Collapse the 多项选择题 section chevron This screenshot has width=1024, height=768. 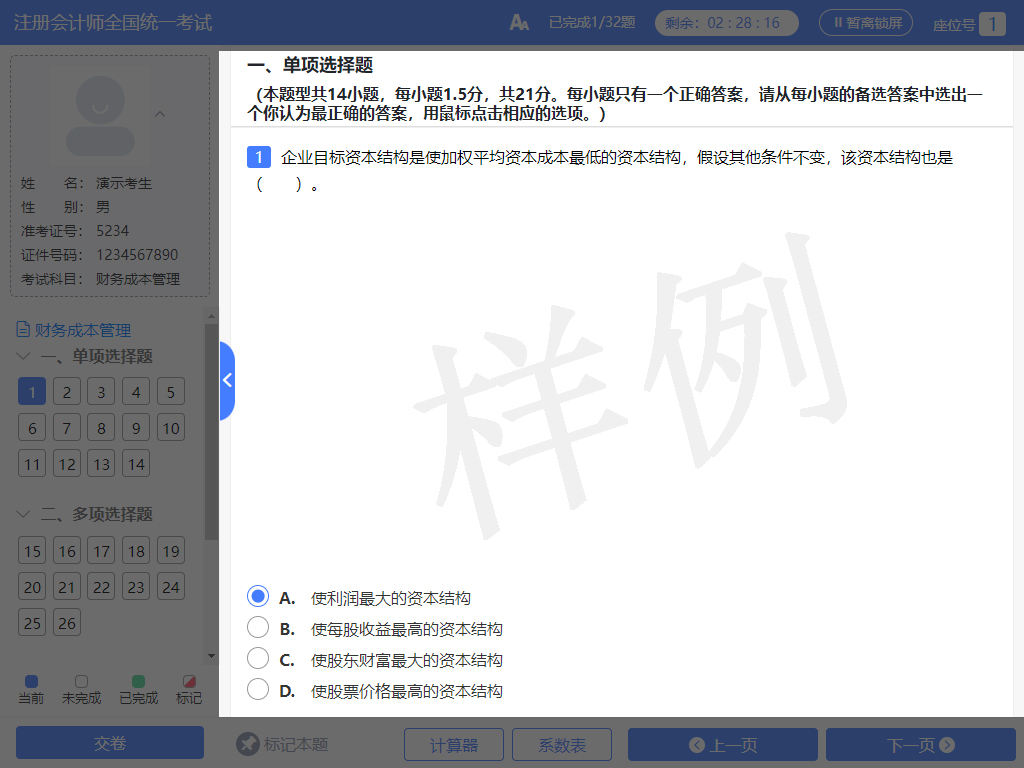23,514
